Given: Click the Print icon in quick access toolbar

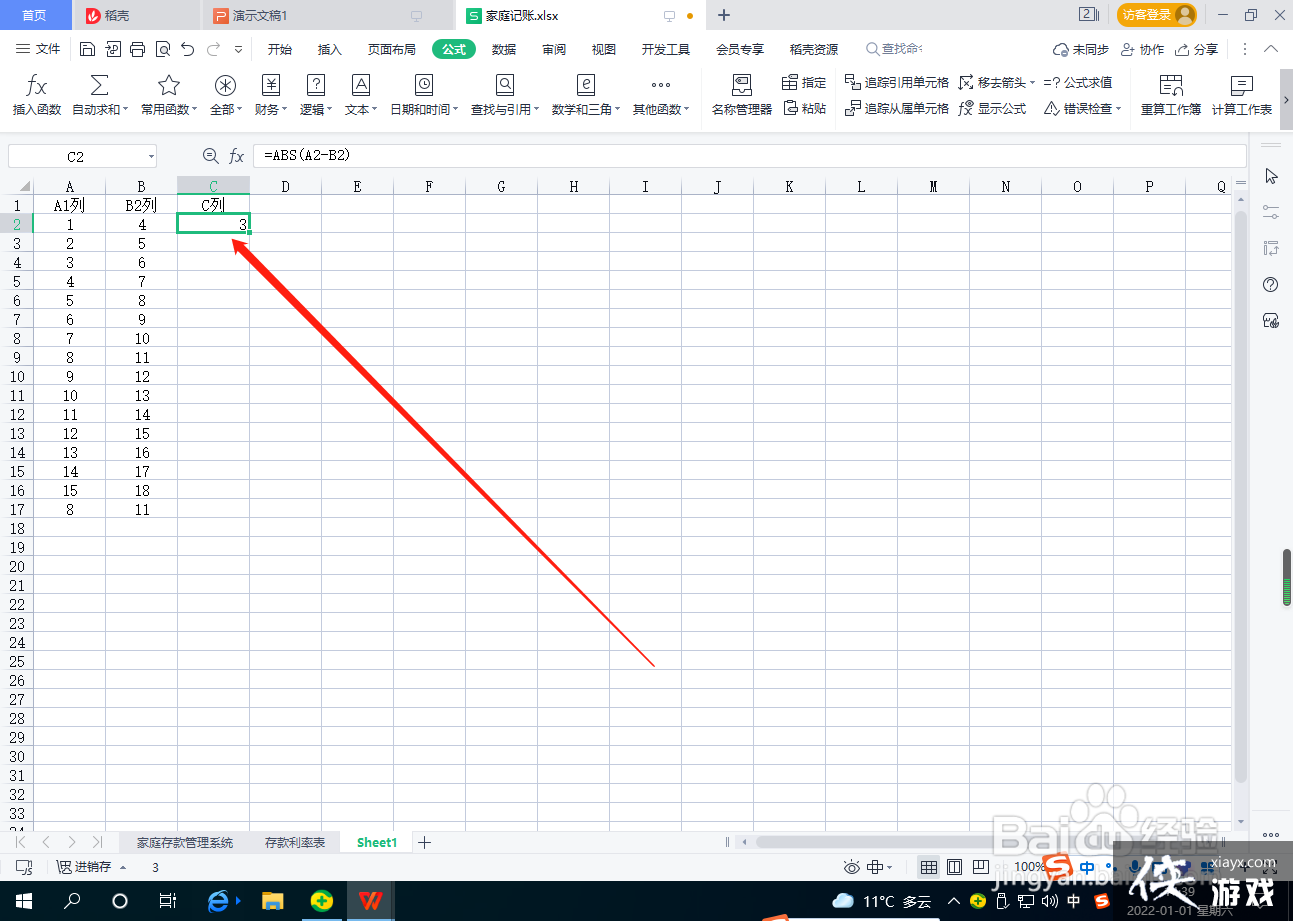Looking at the screenshot, I should (138, 49).
